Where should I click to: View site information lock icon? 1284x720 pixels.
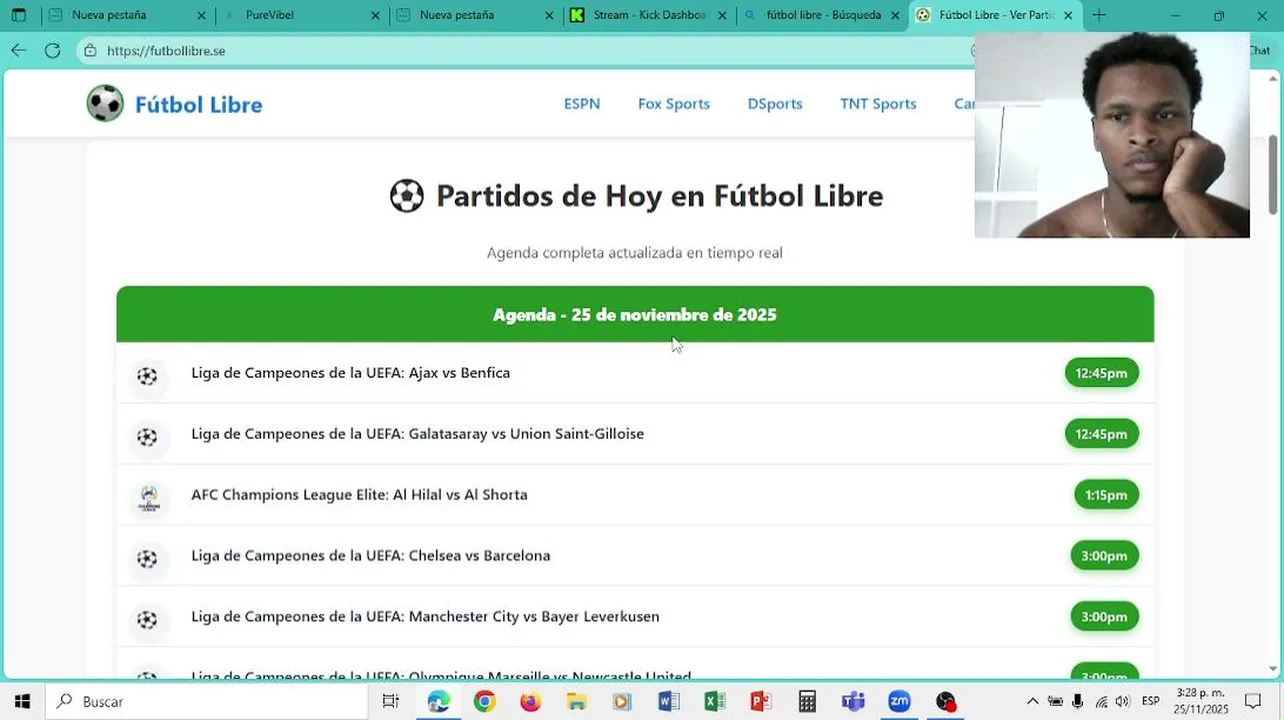(x=91, y=50)
